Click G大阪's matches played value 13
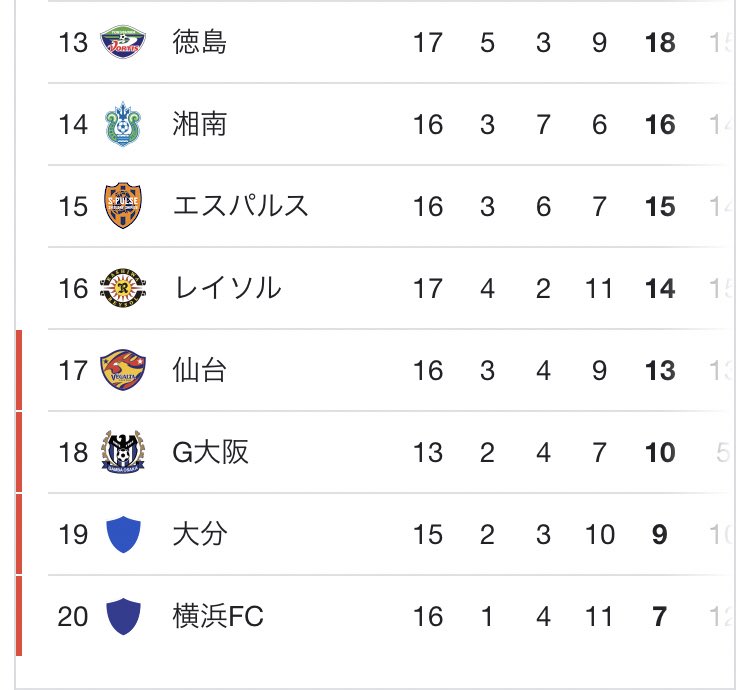The image size is (750, 690). (427, 453)
